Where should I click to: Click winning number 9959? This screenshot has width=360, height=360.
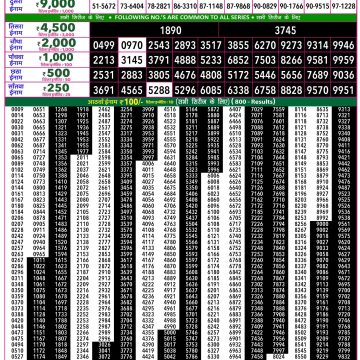(x=343, y=60)
